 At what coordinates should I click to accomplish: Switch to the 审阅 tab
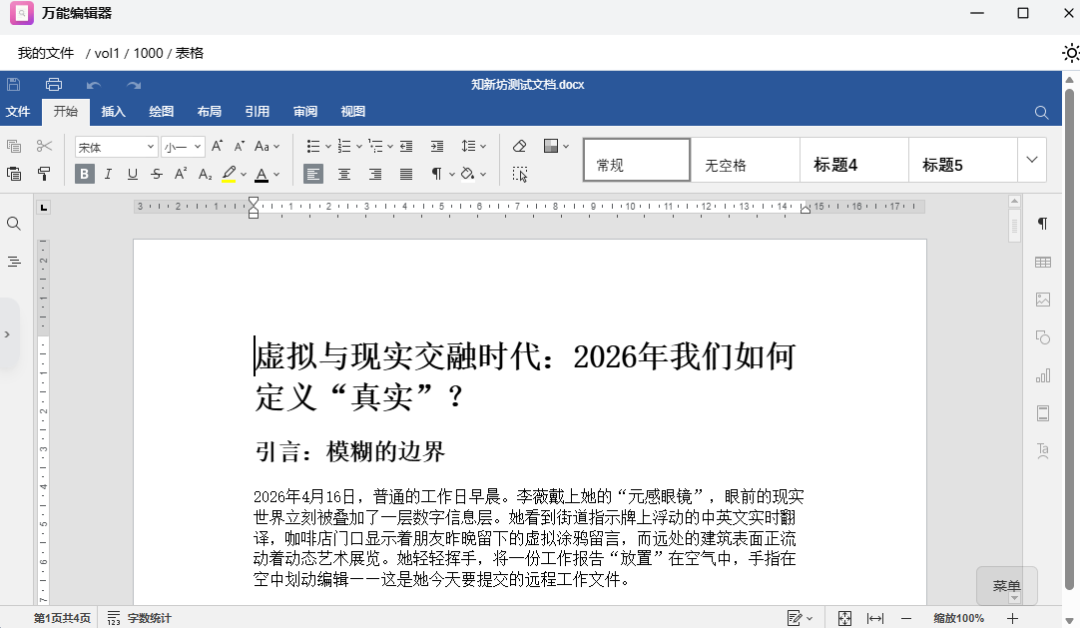coord(305,112)
